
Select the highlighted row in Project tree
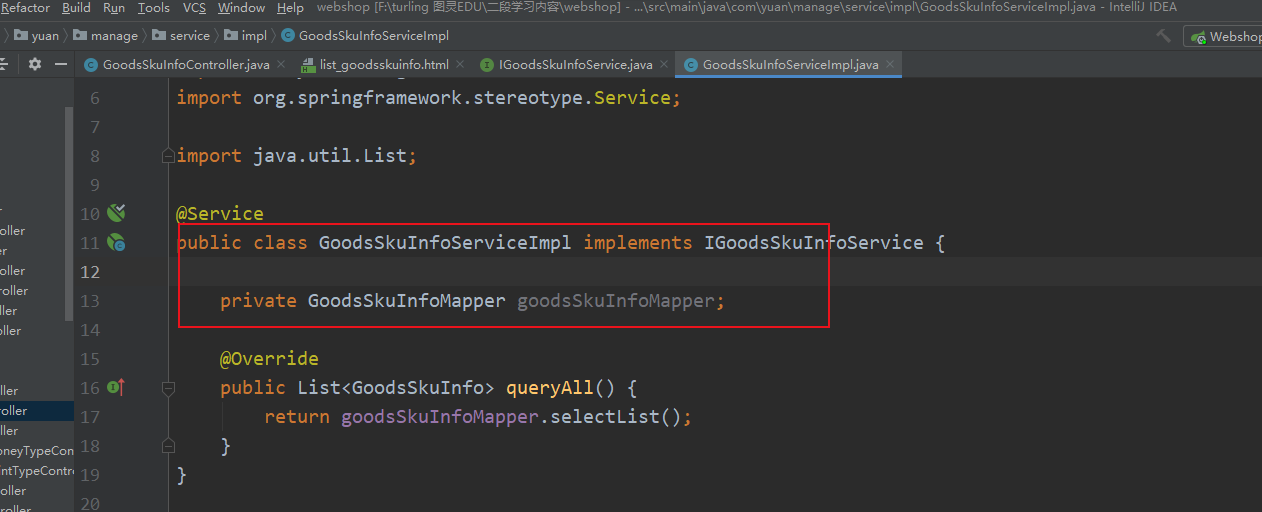coord(37,411)
